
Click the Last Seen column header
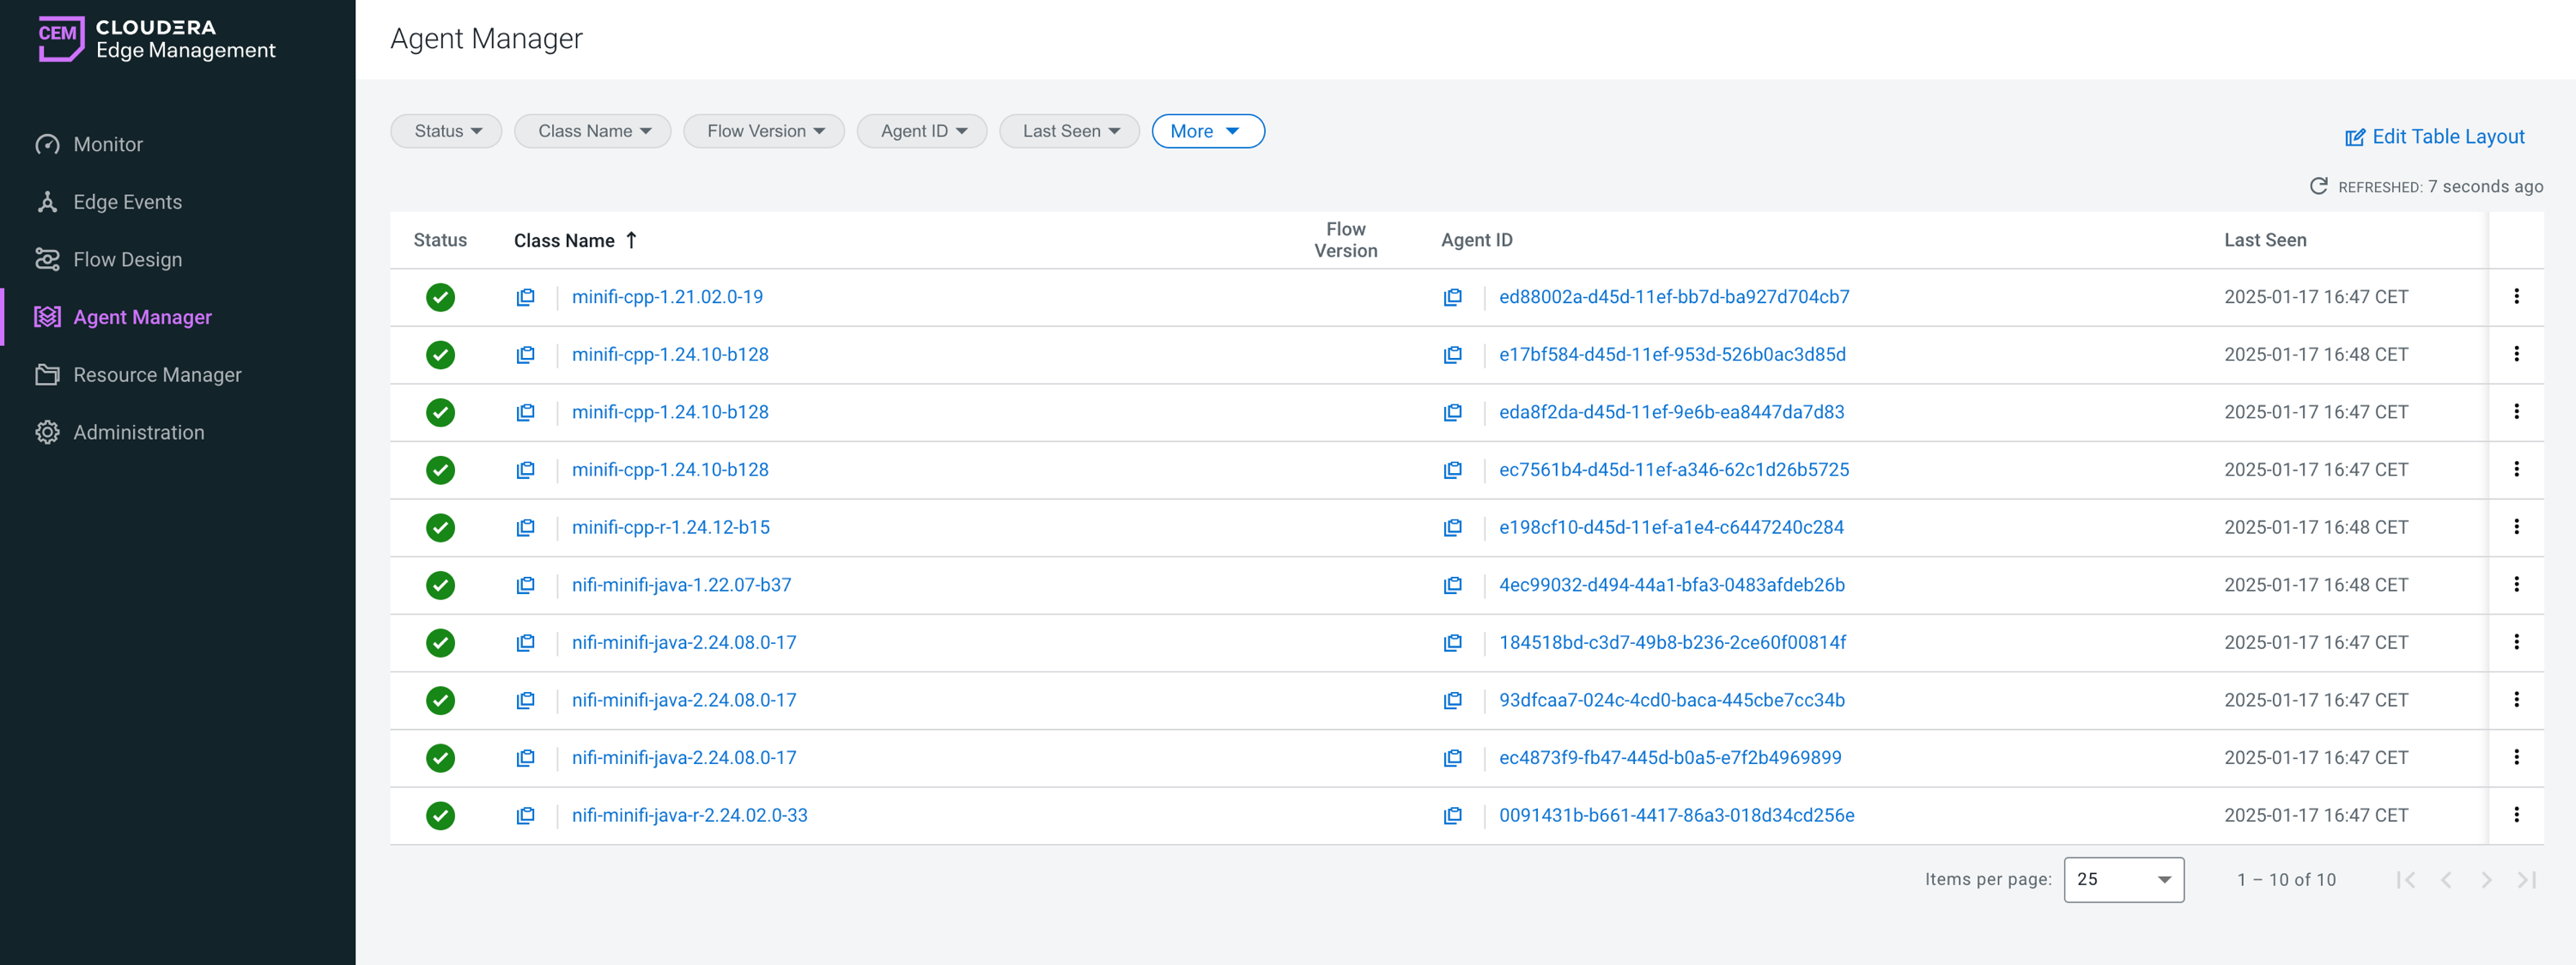2264,240
